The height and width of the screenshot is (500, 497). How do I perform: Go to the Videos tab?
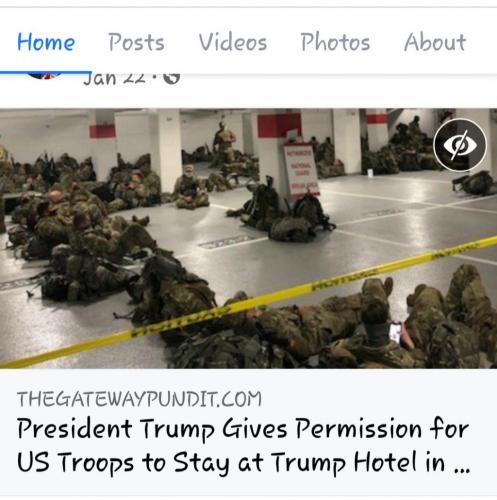pyautogui.click(x=233, y=42)
